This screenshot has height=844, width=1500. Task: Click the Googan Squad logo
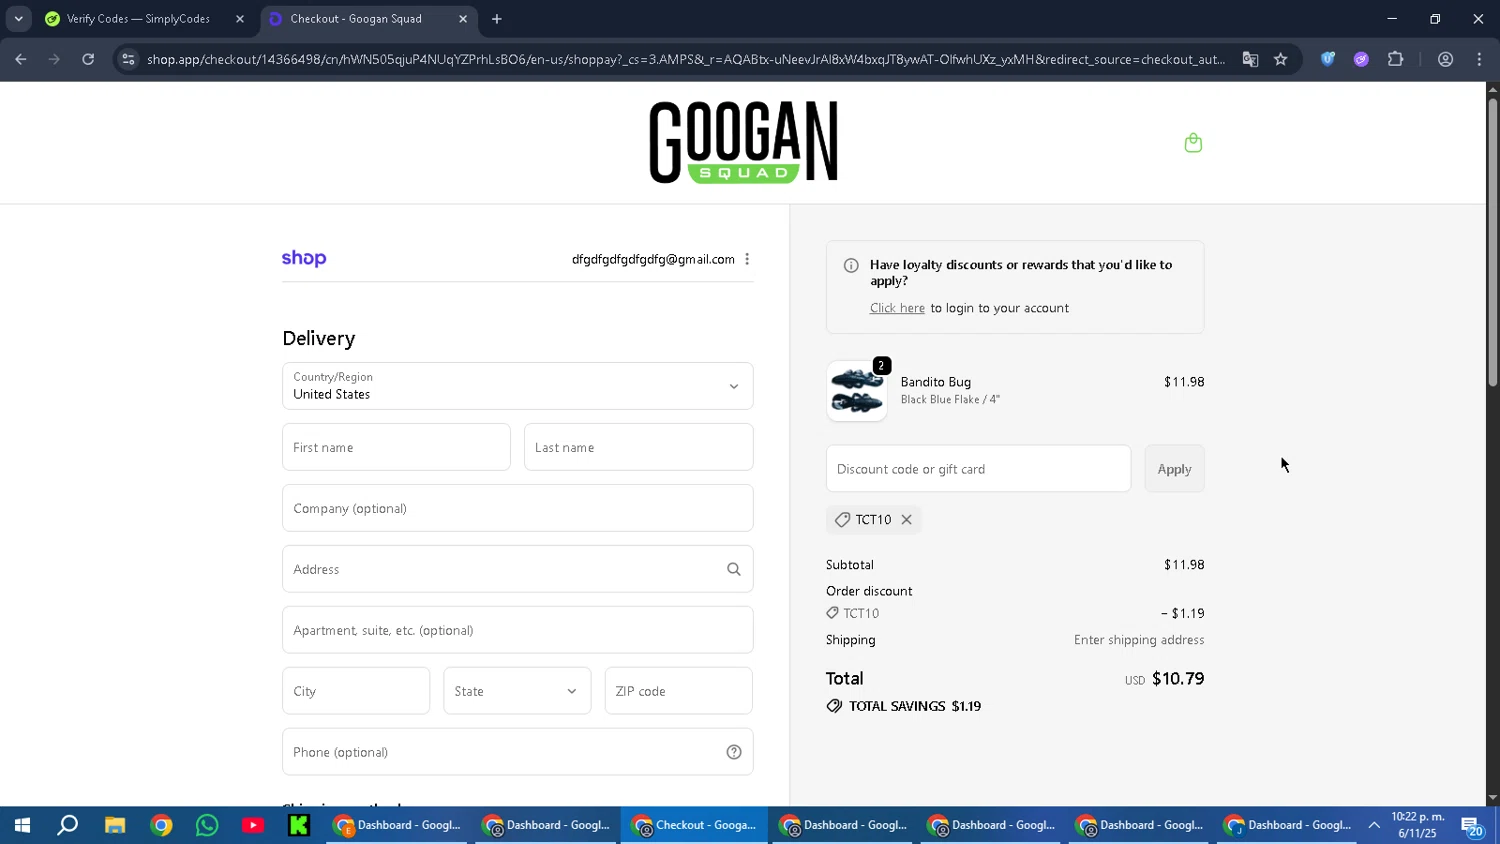pyautogui.click(x=743, y=142)
